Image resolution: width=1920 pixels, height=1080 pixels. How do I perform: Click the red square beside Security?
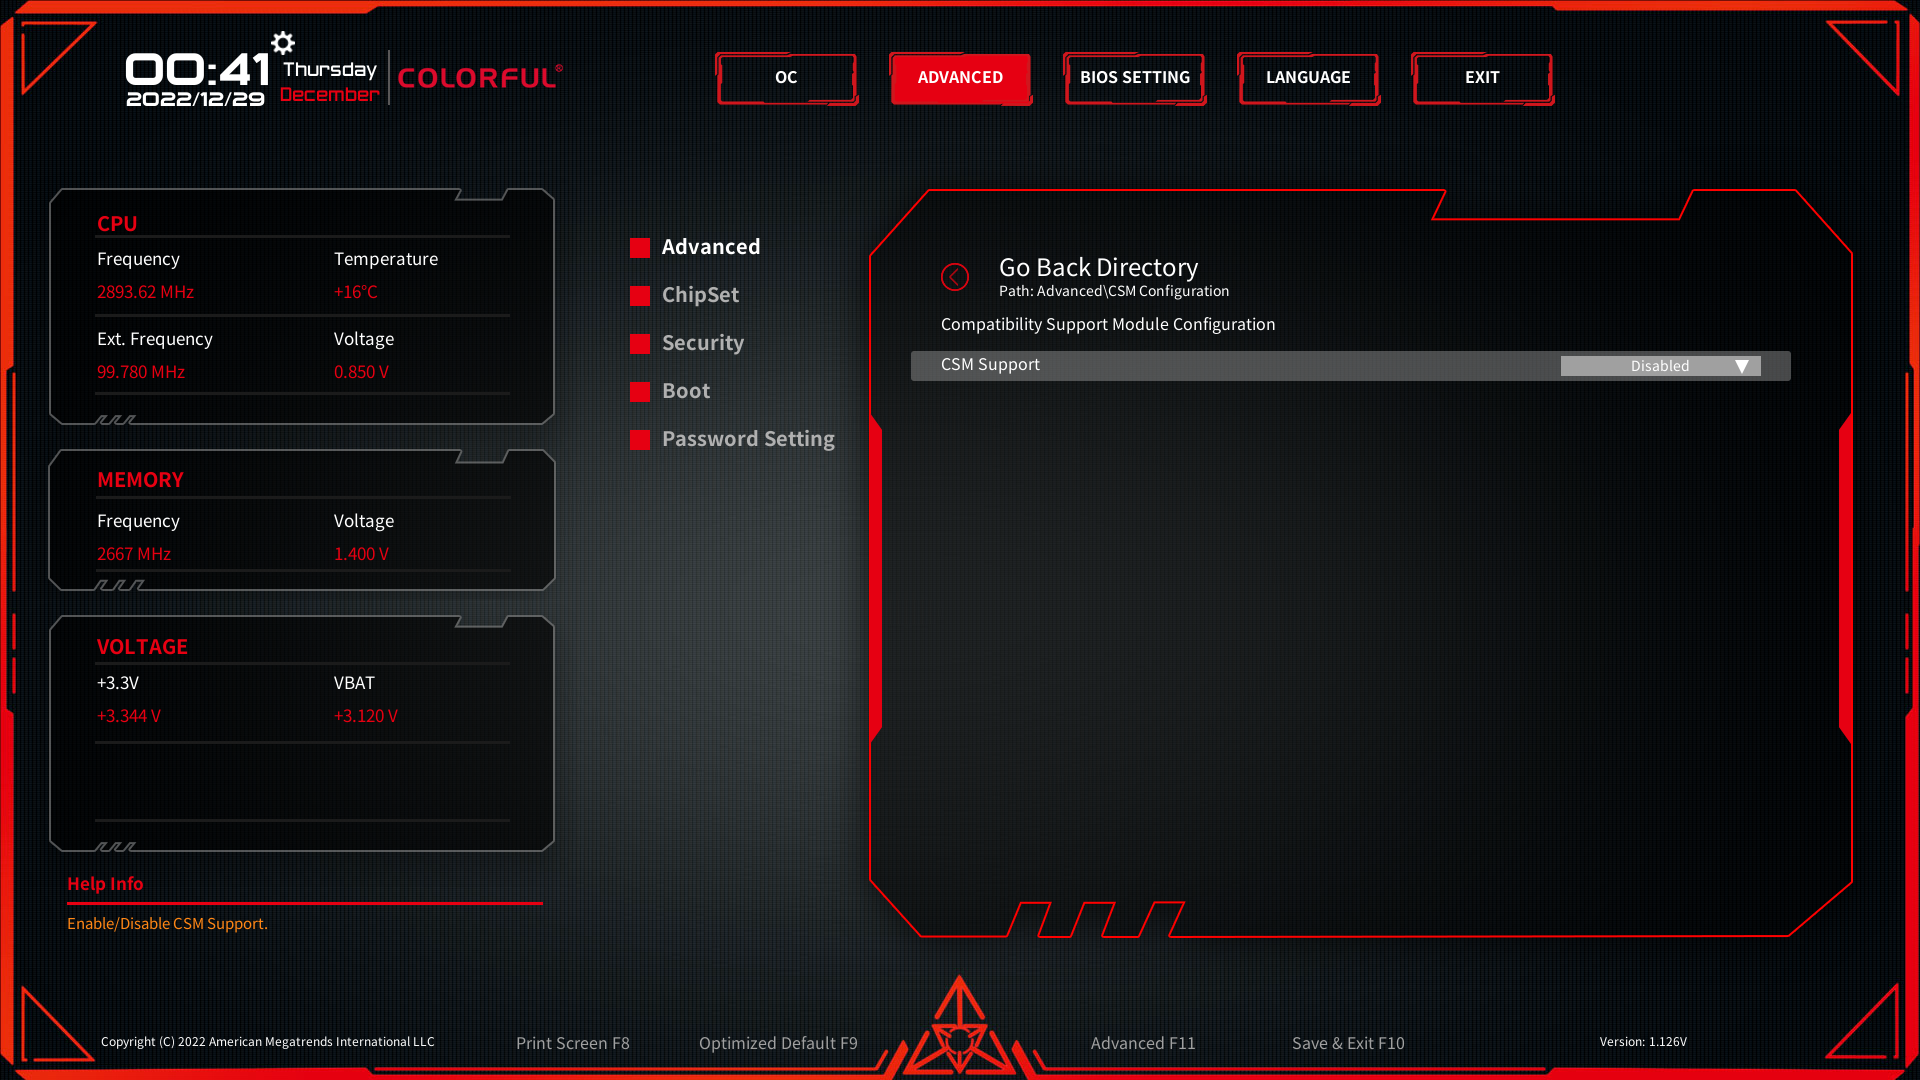(640, 344)
